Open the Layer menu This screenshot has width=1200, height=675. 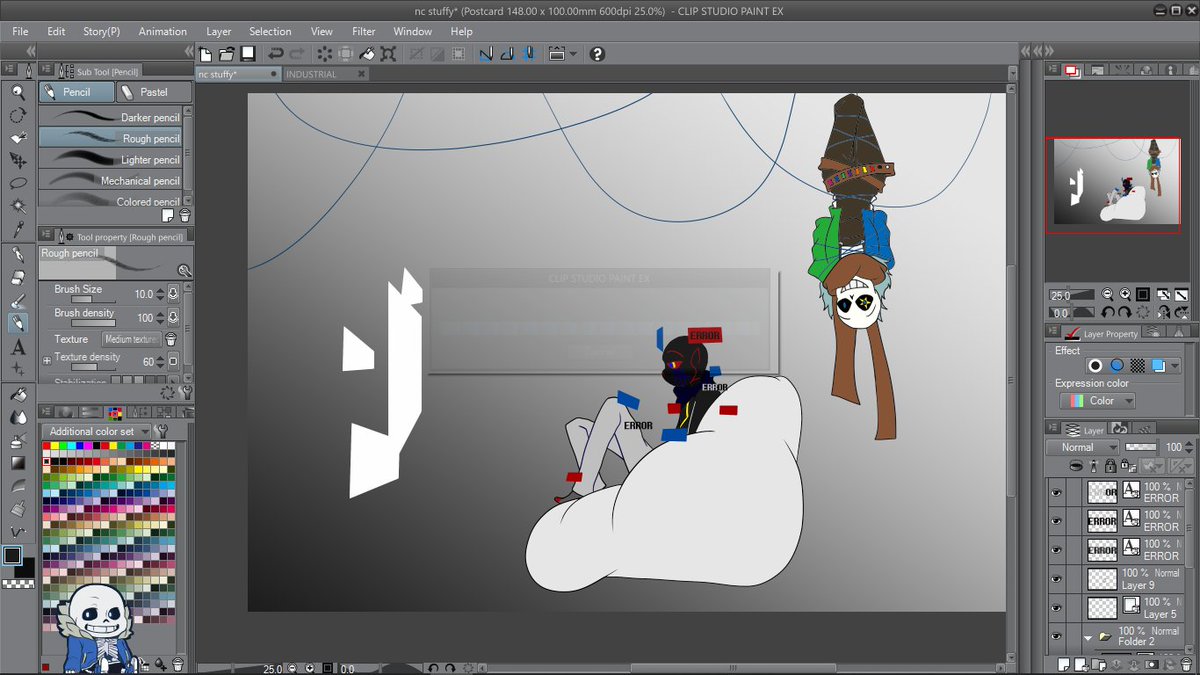pyautogui.click(x=219, y=31)
